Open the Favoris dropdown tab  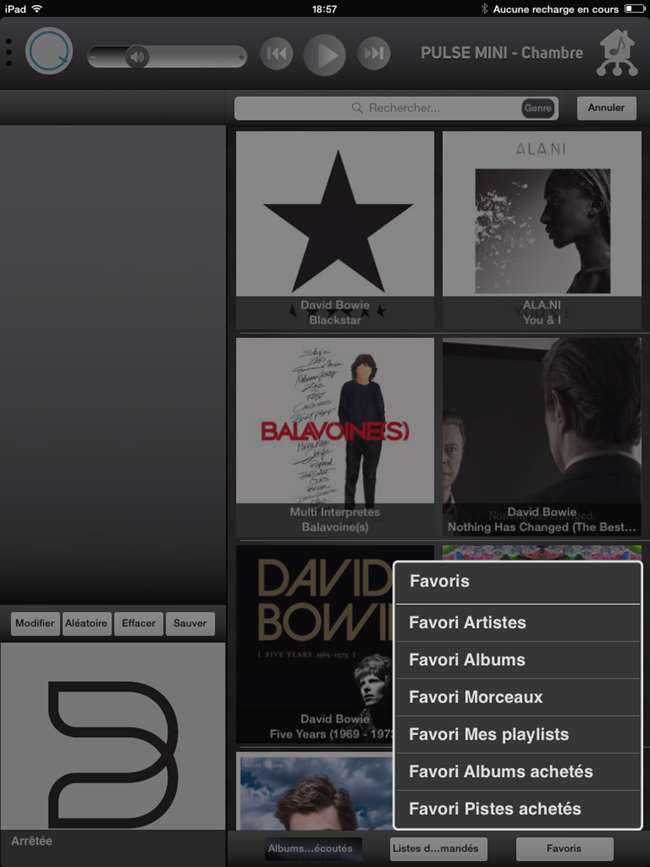tap(564, 849)
